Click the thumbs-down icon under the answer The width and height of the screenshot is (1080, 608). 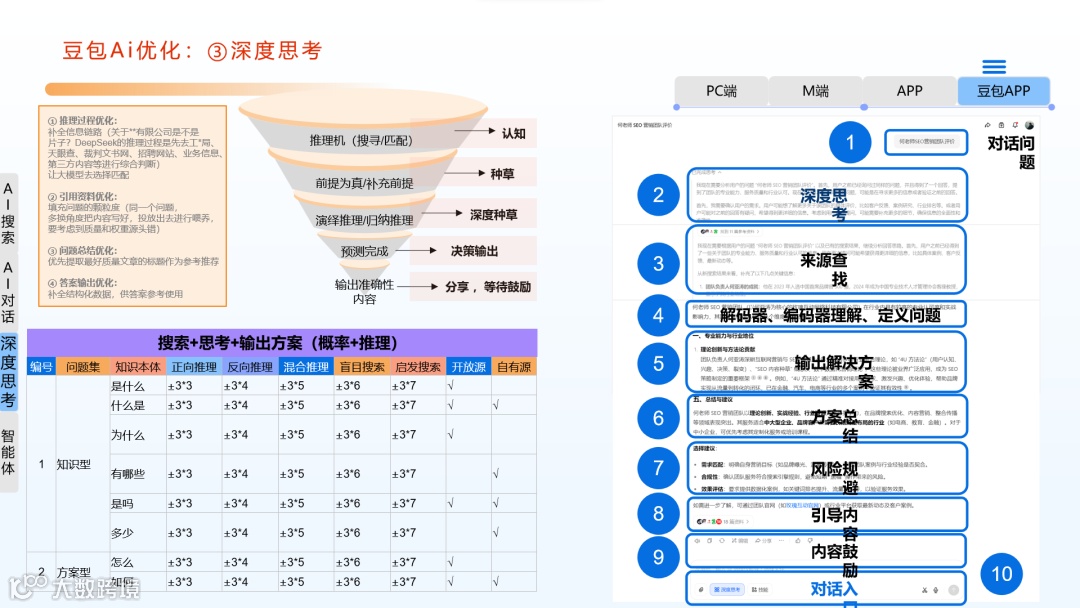(810, 541)
